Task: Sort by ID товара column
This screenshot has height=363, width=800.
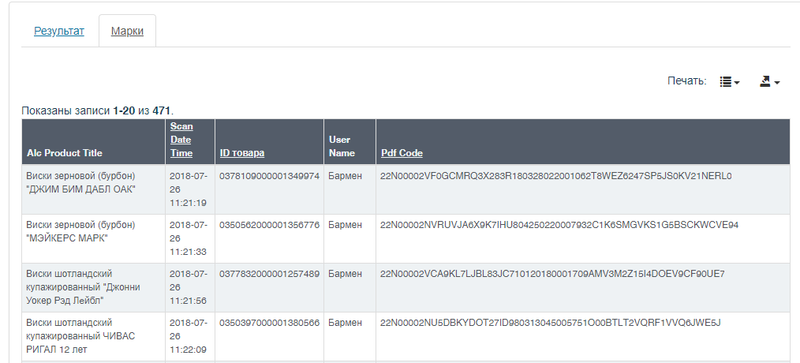Action: pos(242,153)
